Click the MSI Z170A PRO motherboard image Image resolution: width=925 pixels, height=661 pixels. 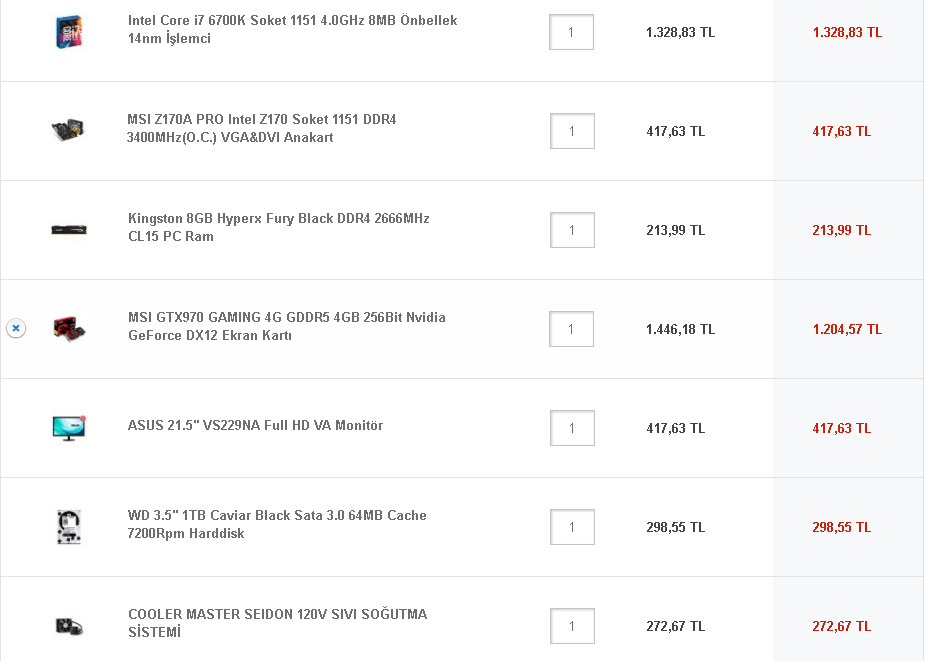click(69, 129)
